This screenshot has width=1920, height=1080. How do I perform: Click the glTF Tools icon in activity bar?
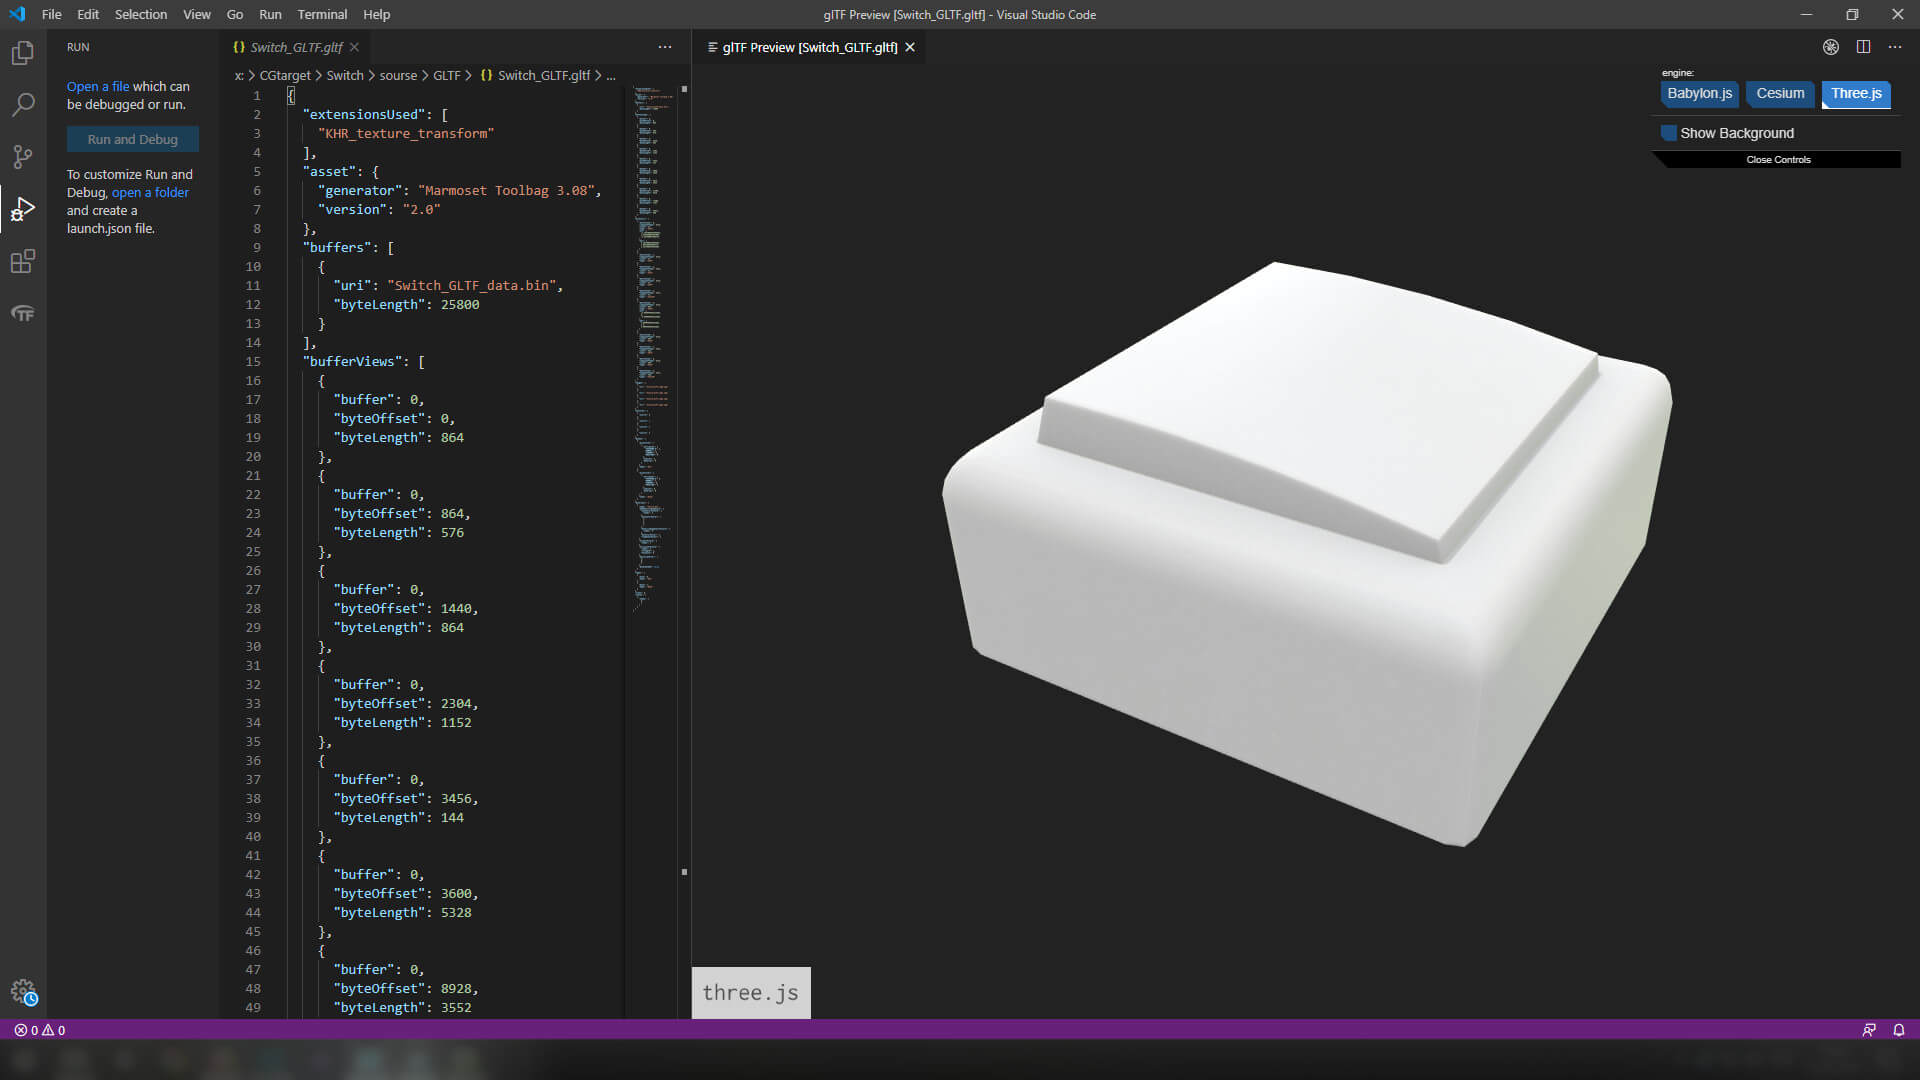click(x=22, y=314)
